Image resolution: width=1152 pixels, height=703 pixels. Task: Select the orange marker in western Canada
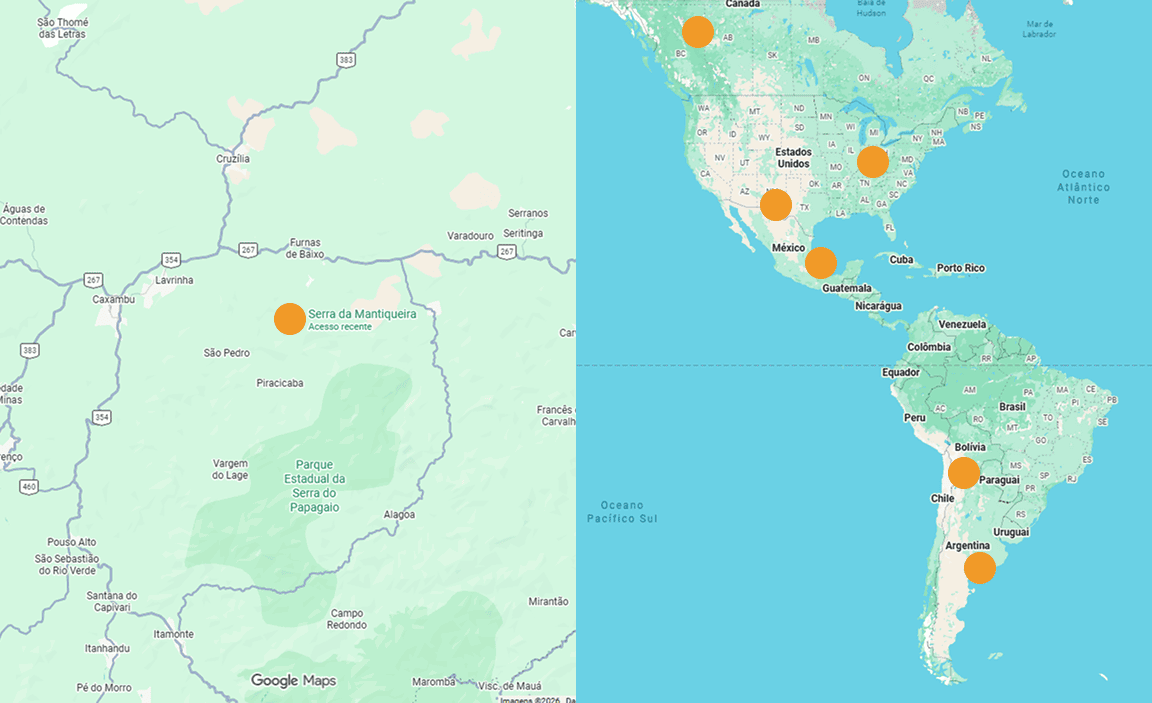tap(697, 32)
